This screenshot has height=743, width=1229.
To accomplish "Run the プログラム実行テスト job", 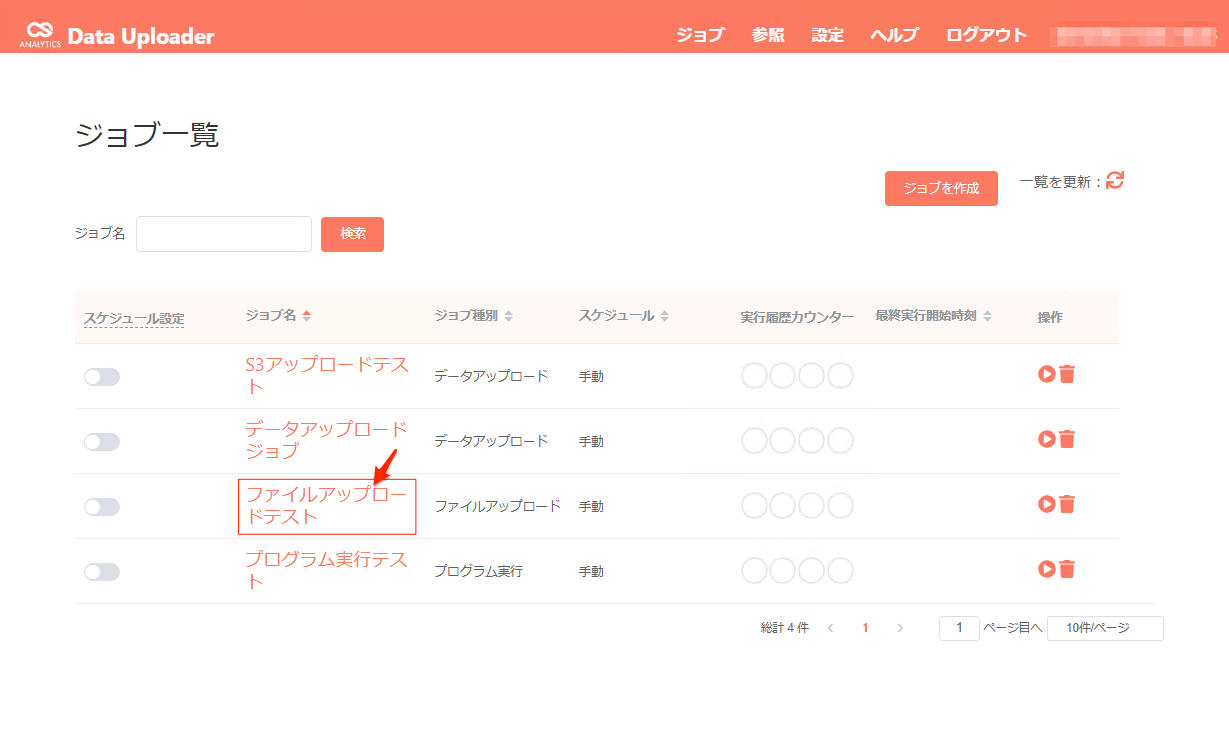I will tap(1047, 569).
